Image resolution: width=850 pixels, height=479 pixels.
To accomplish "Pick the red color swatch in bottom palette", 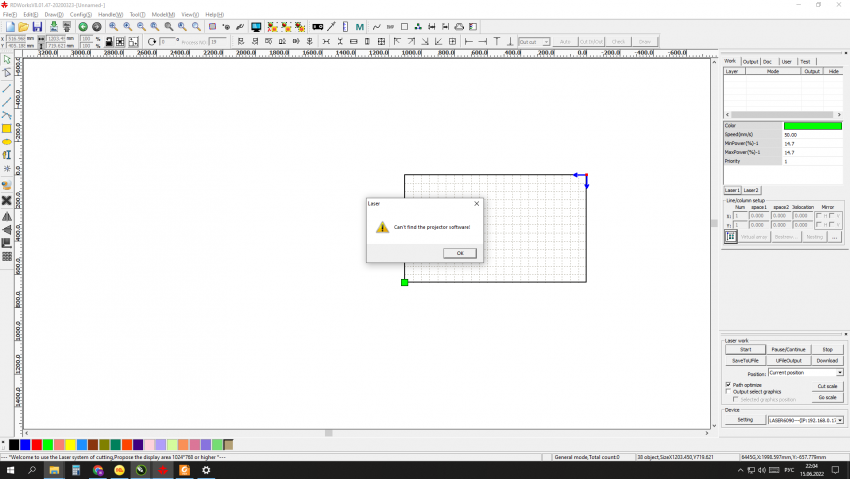I will coord(37,444).
